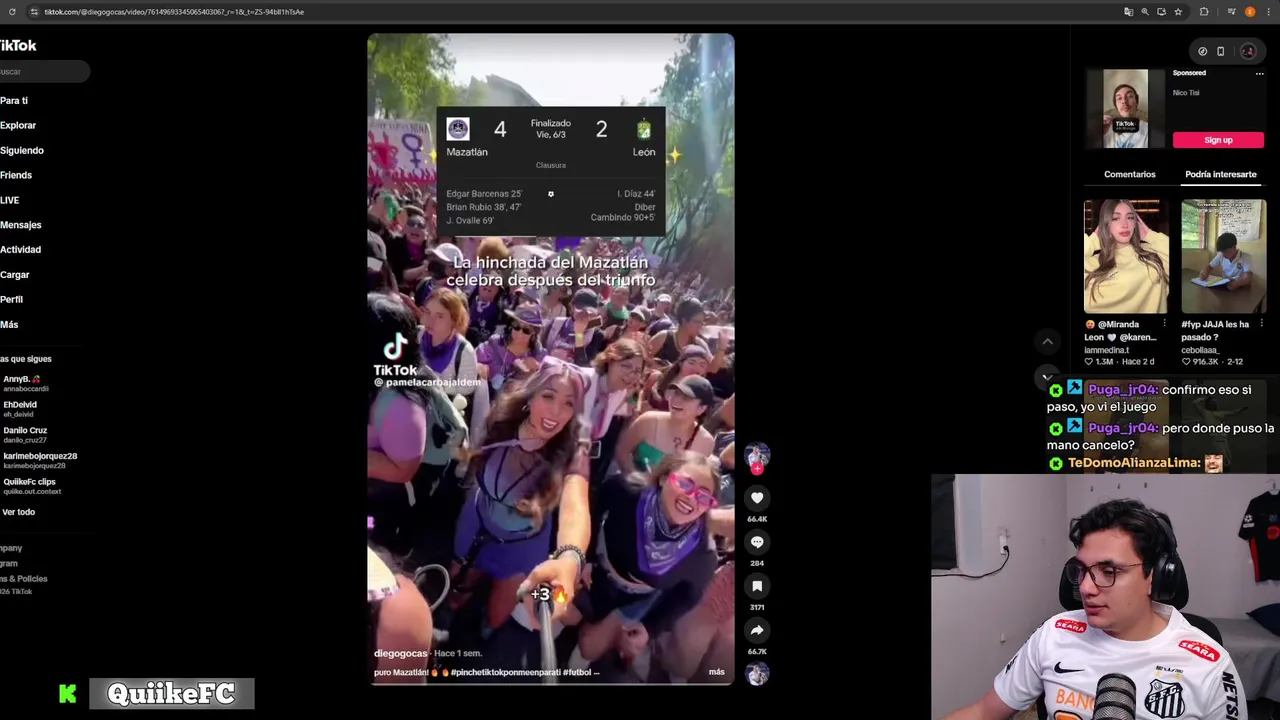1280x720 pixels.
Task: Open Terms & Policies footer link
Action: pos(24,579)
